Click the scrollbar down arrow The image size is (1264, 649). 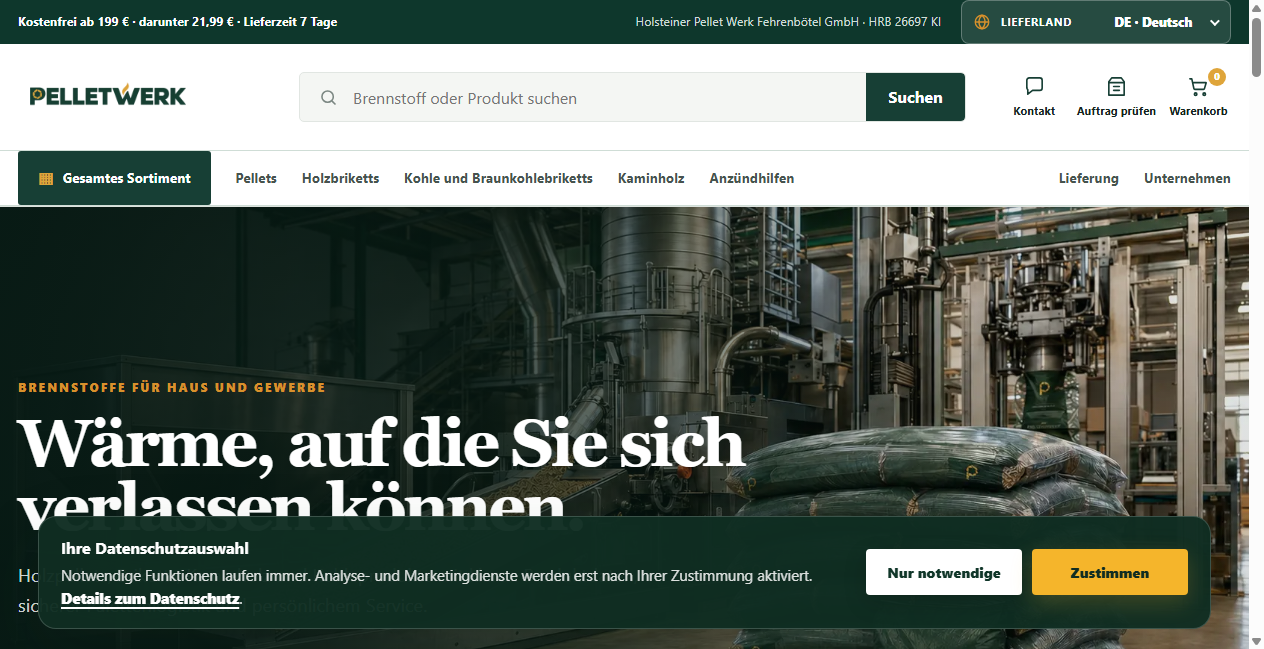point(1256,641)
